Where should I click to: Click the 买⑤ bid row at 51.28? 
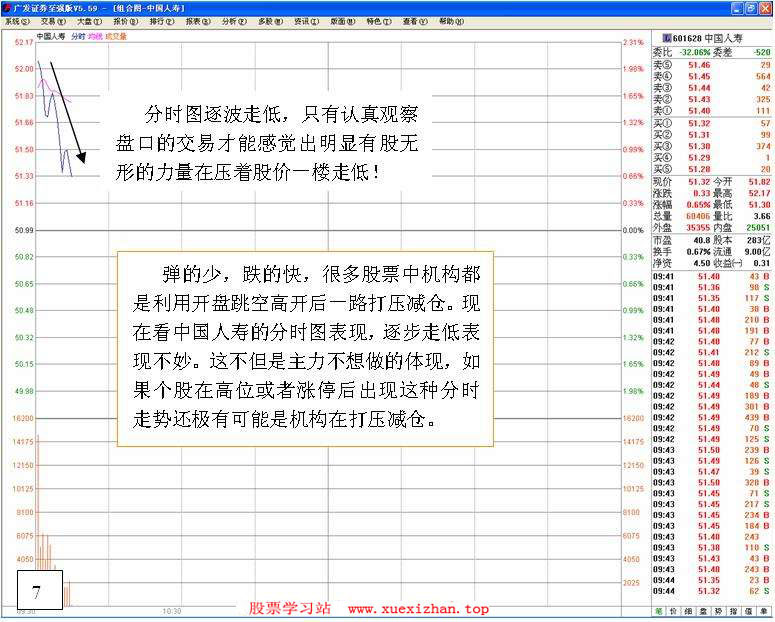coord(712,169)
